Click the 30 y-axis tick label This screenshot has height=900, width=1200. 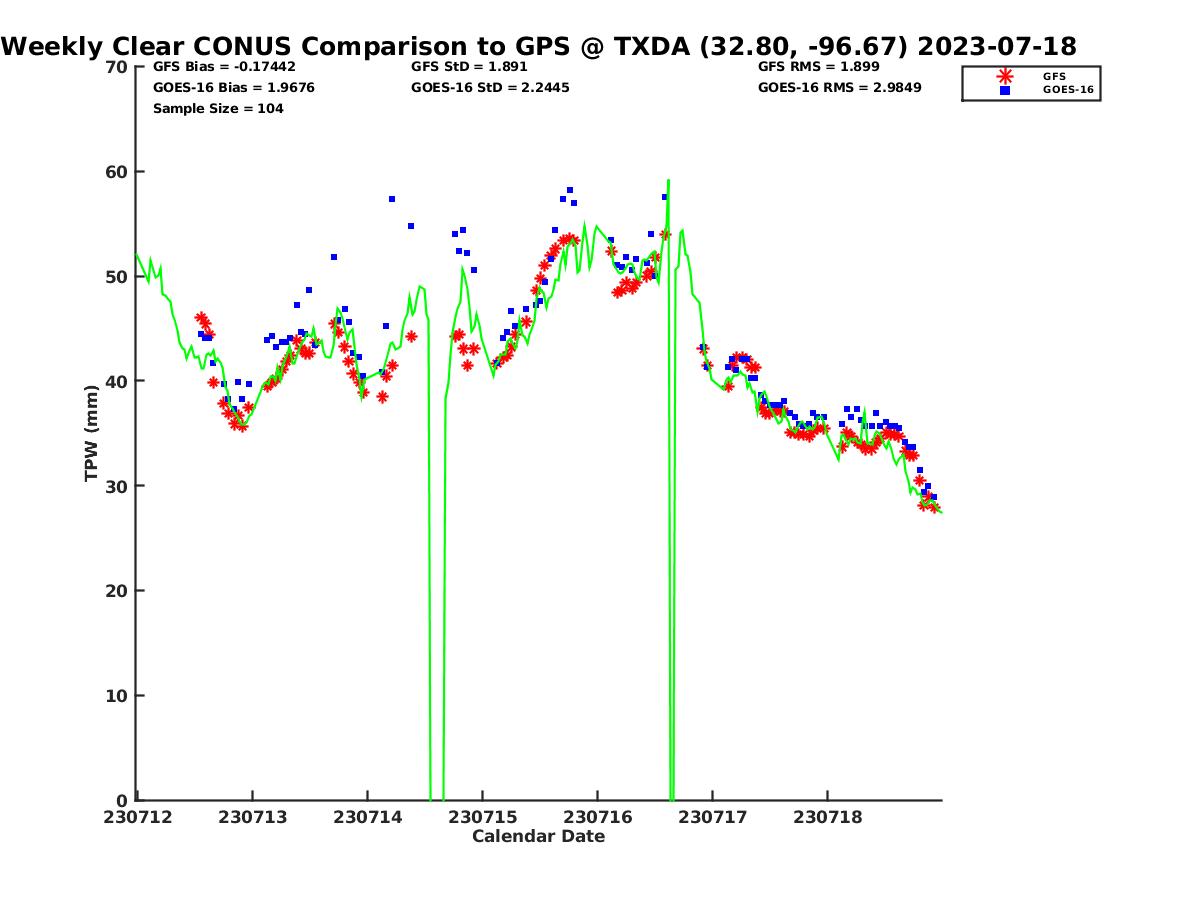click(x=117, y=486)
